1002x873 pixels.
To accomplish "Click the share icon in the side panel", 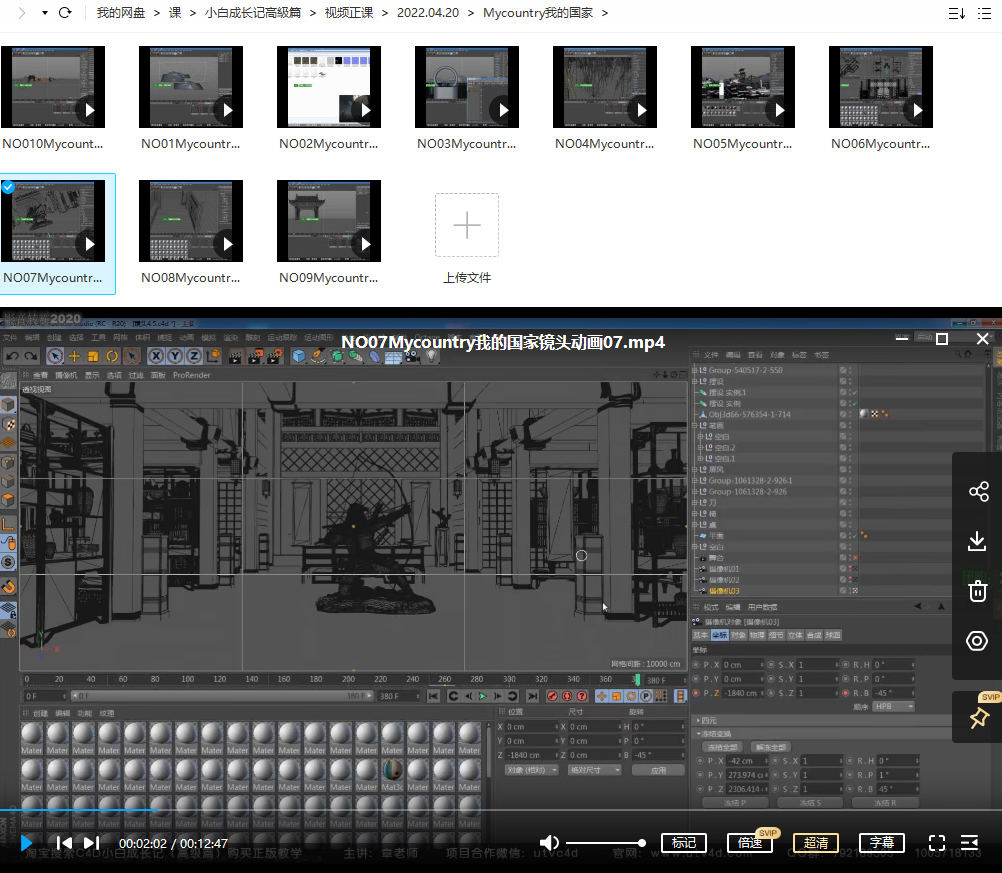I will tap(978, 491).
